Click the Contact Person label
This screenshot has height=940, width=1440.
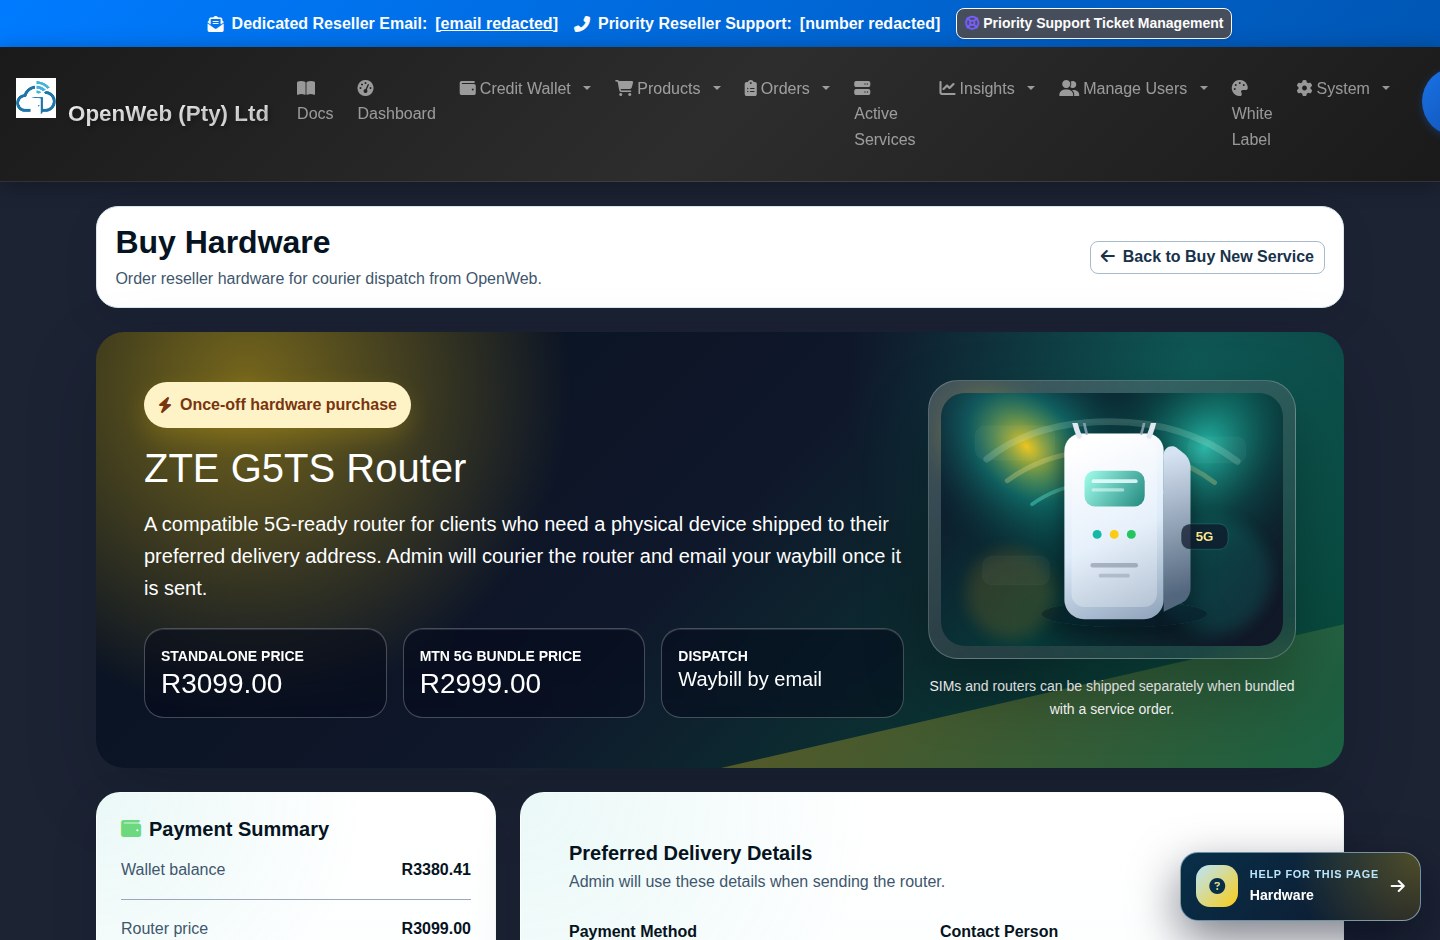pyautogui.click(x=999, y=931)
